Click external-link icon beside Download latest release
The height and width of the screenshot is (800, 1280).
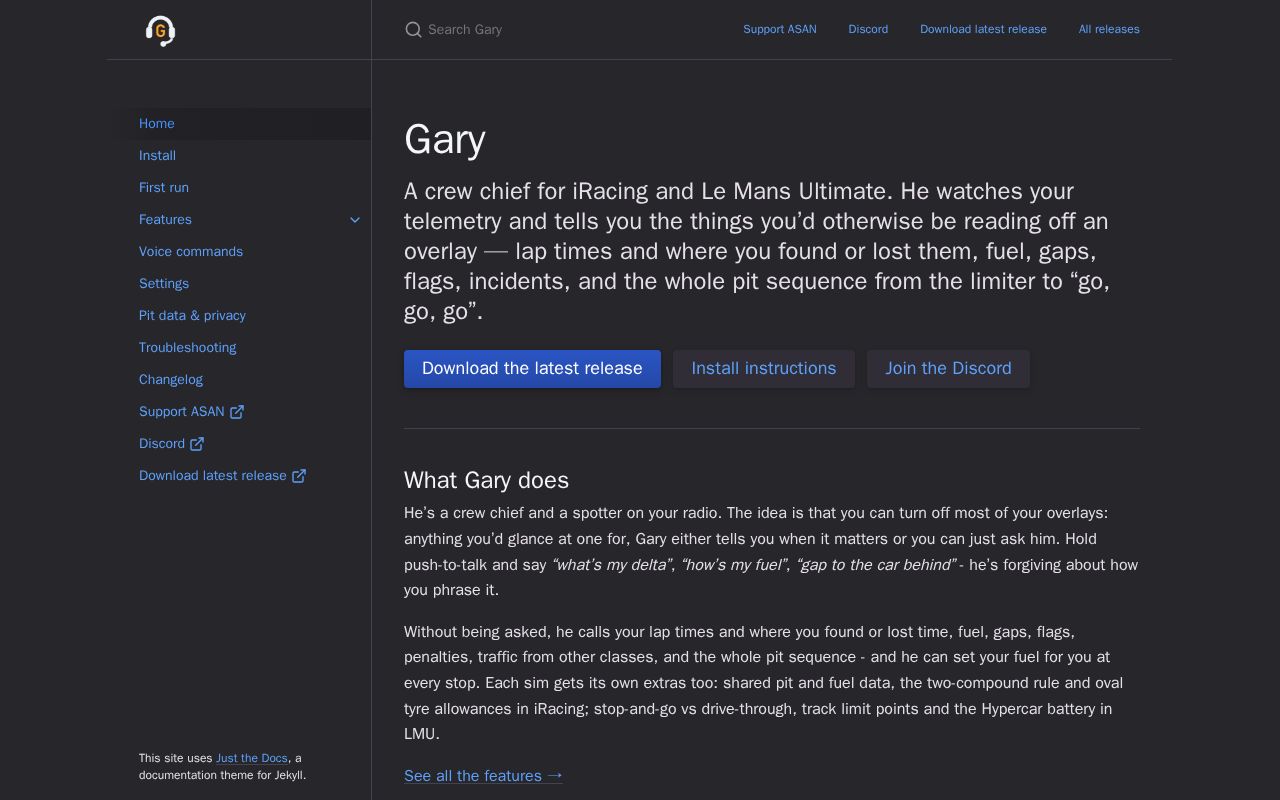point(299,476)
